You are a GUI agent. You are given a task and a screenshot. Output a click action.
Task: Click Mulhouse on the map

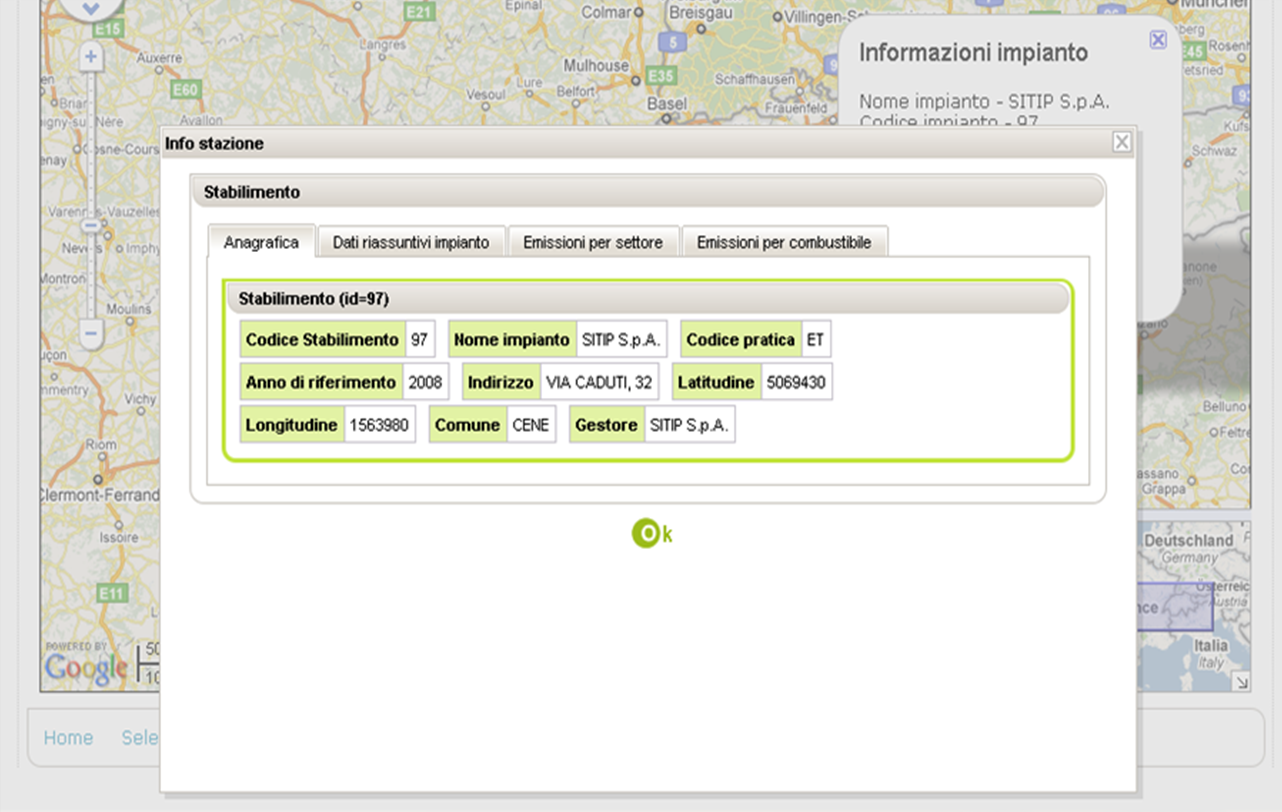tap(596, 65)
